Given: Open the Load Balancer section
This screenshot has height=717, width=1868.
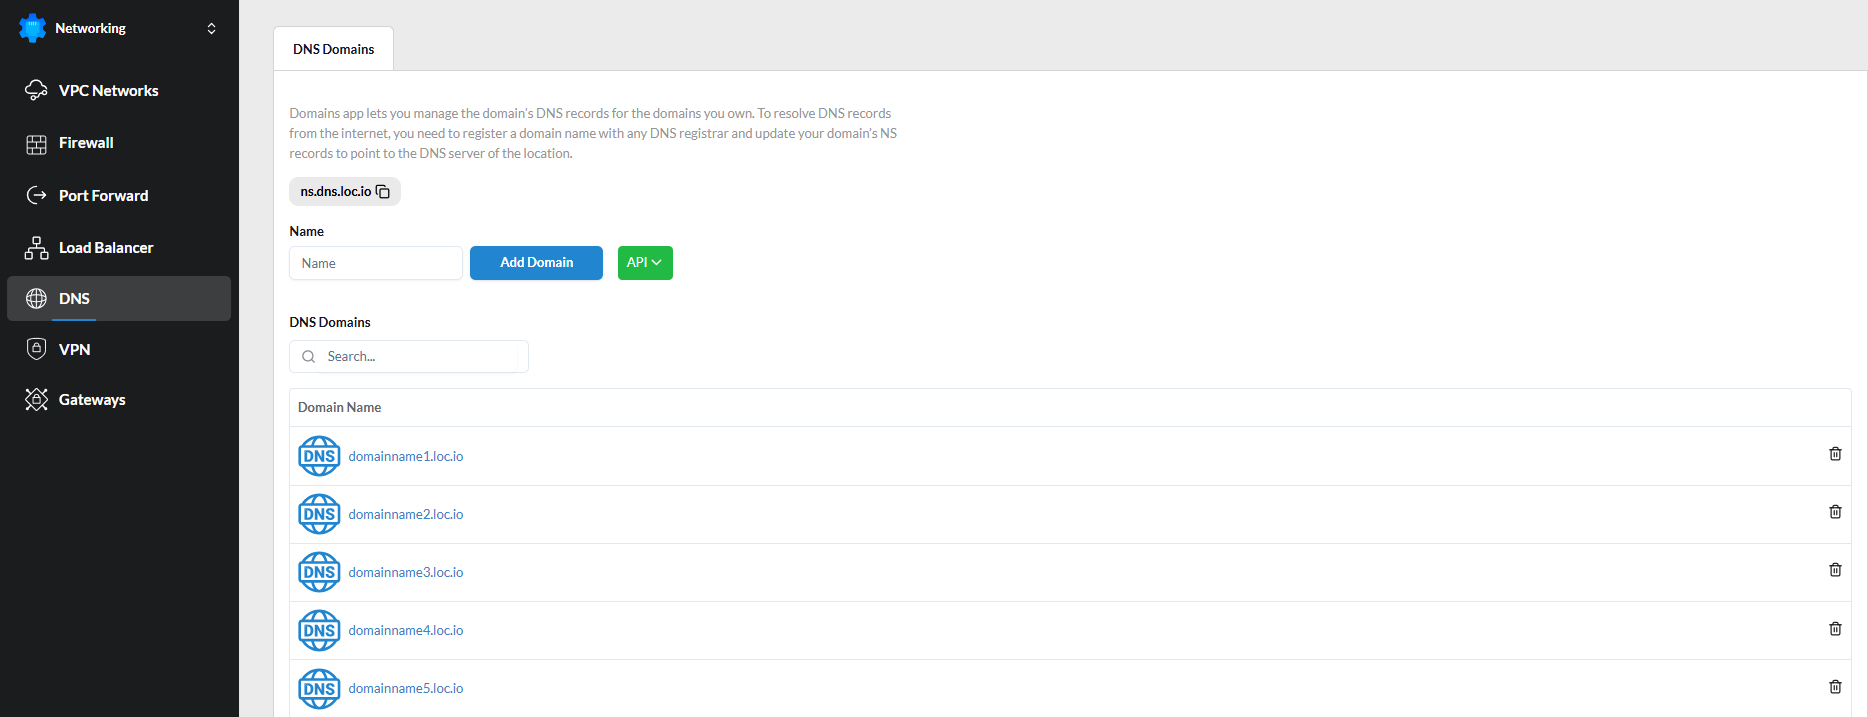Looking at the screenshot, I should pyautogui.click(x=106, y=248).
